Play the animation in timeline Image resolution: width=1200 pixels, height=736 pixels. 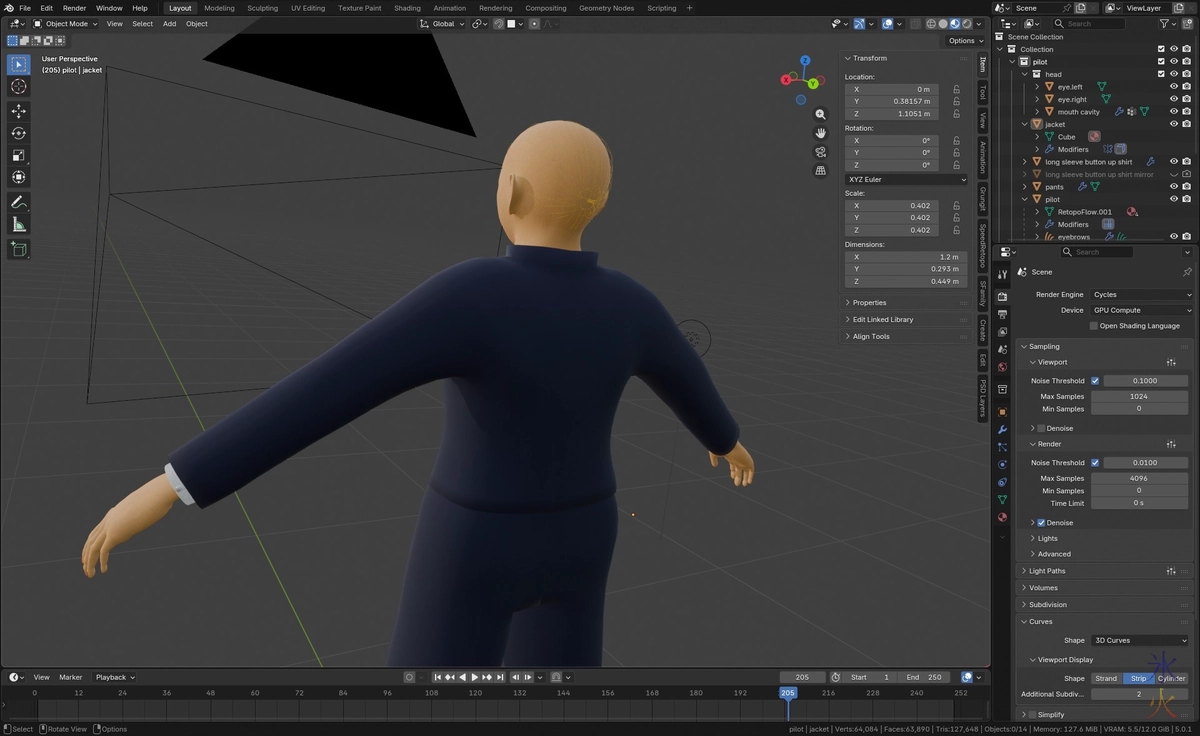point(475,677)
